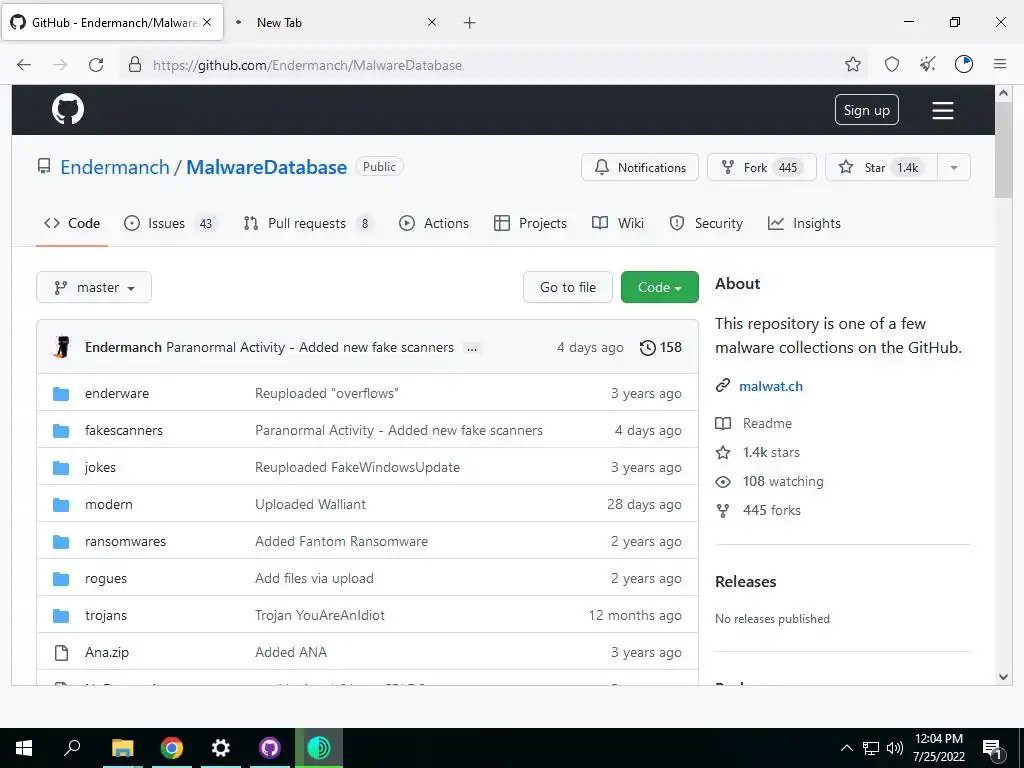
Task: Open the jokes folder
Action: point(100,468)
